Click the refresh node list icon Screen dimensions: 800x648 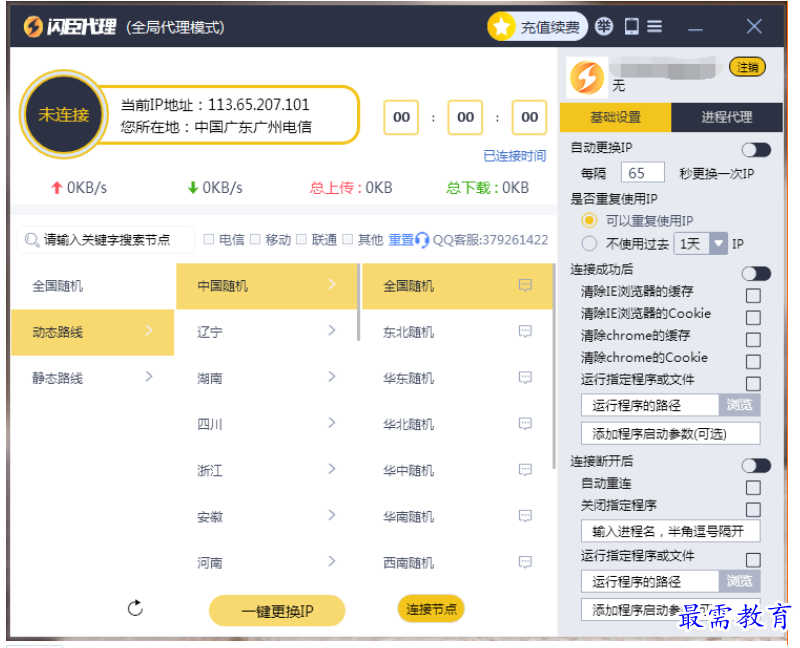(135, 608)
